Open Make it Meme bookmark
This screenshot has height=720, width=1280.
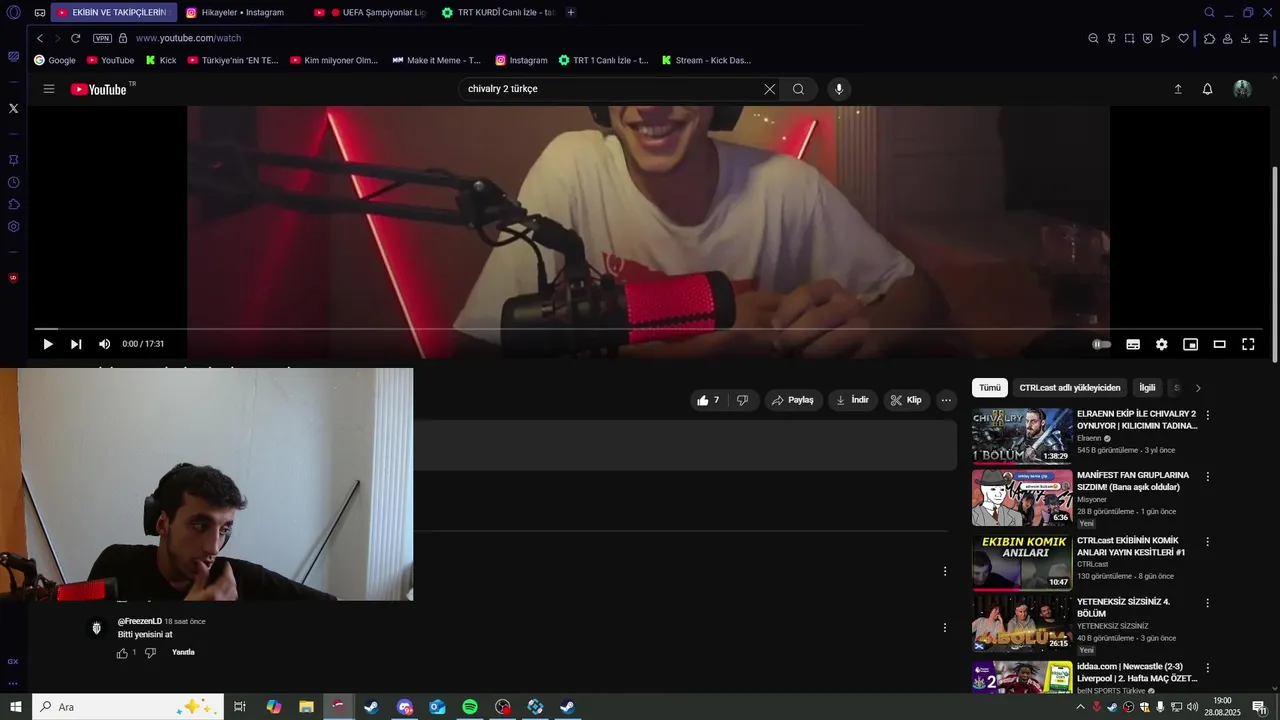[436, 60]
